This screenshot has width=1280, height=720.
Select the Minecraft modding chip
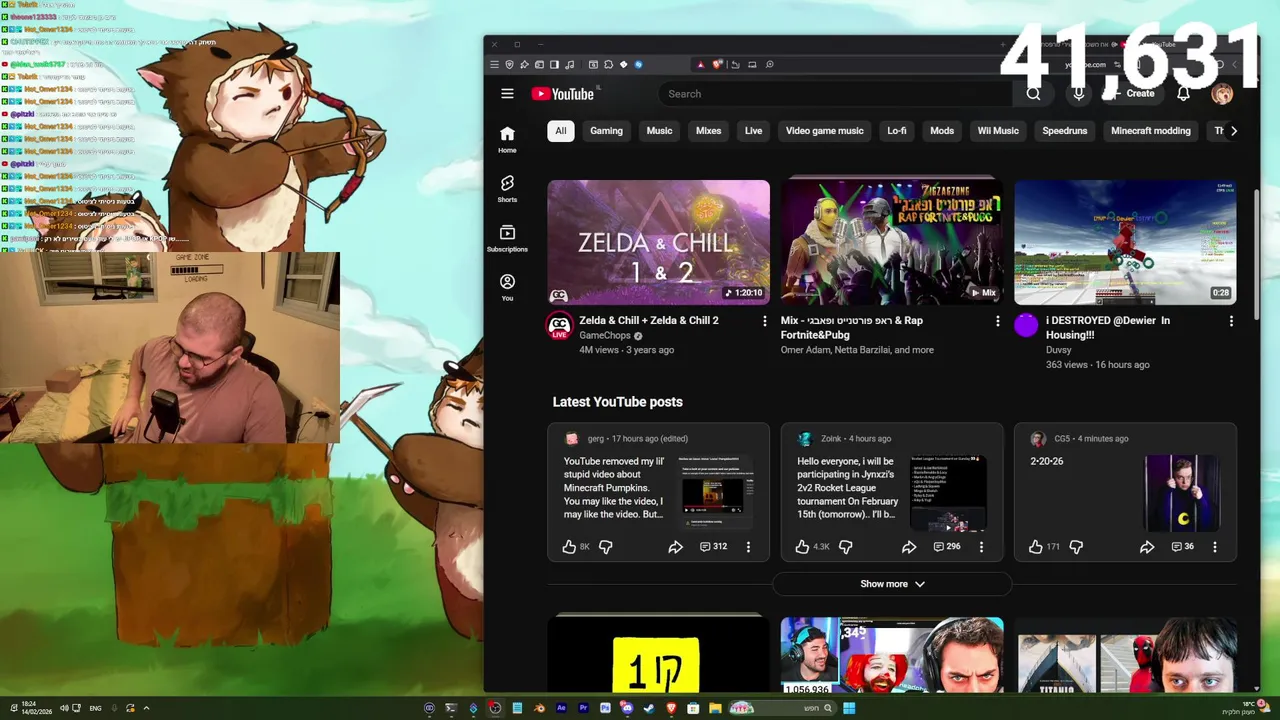coord(1151,131)
